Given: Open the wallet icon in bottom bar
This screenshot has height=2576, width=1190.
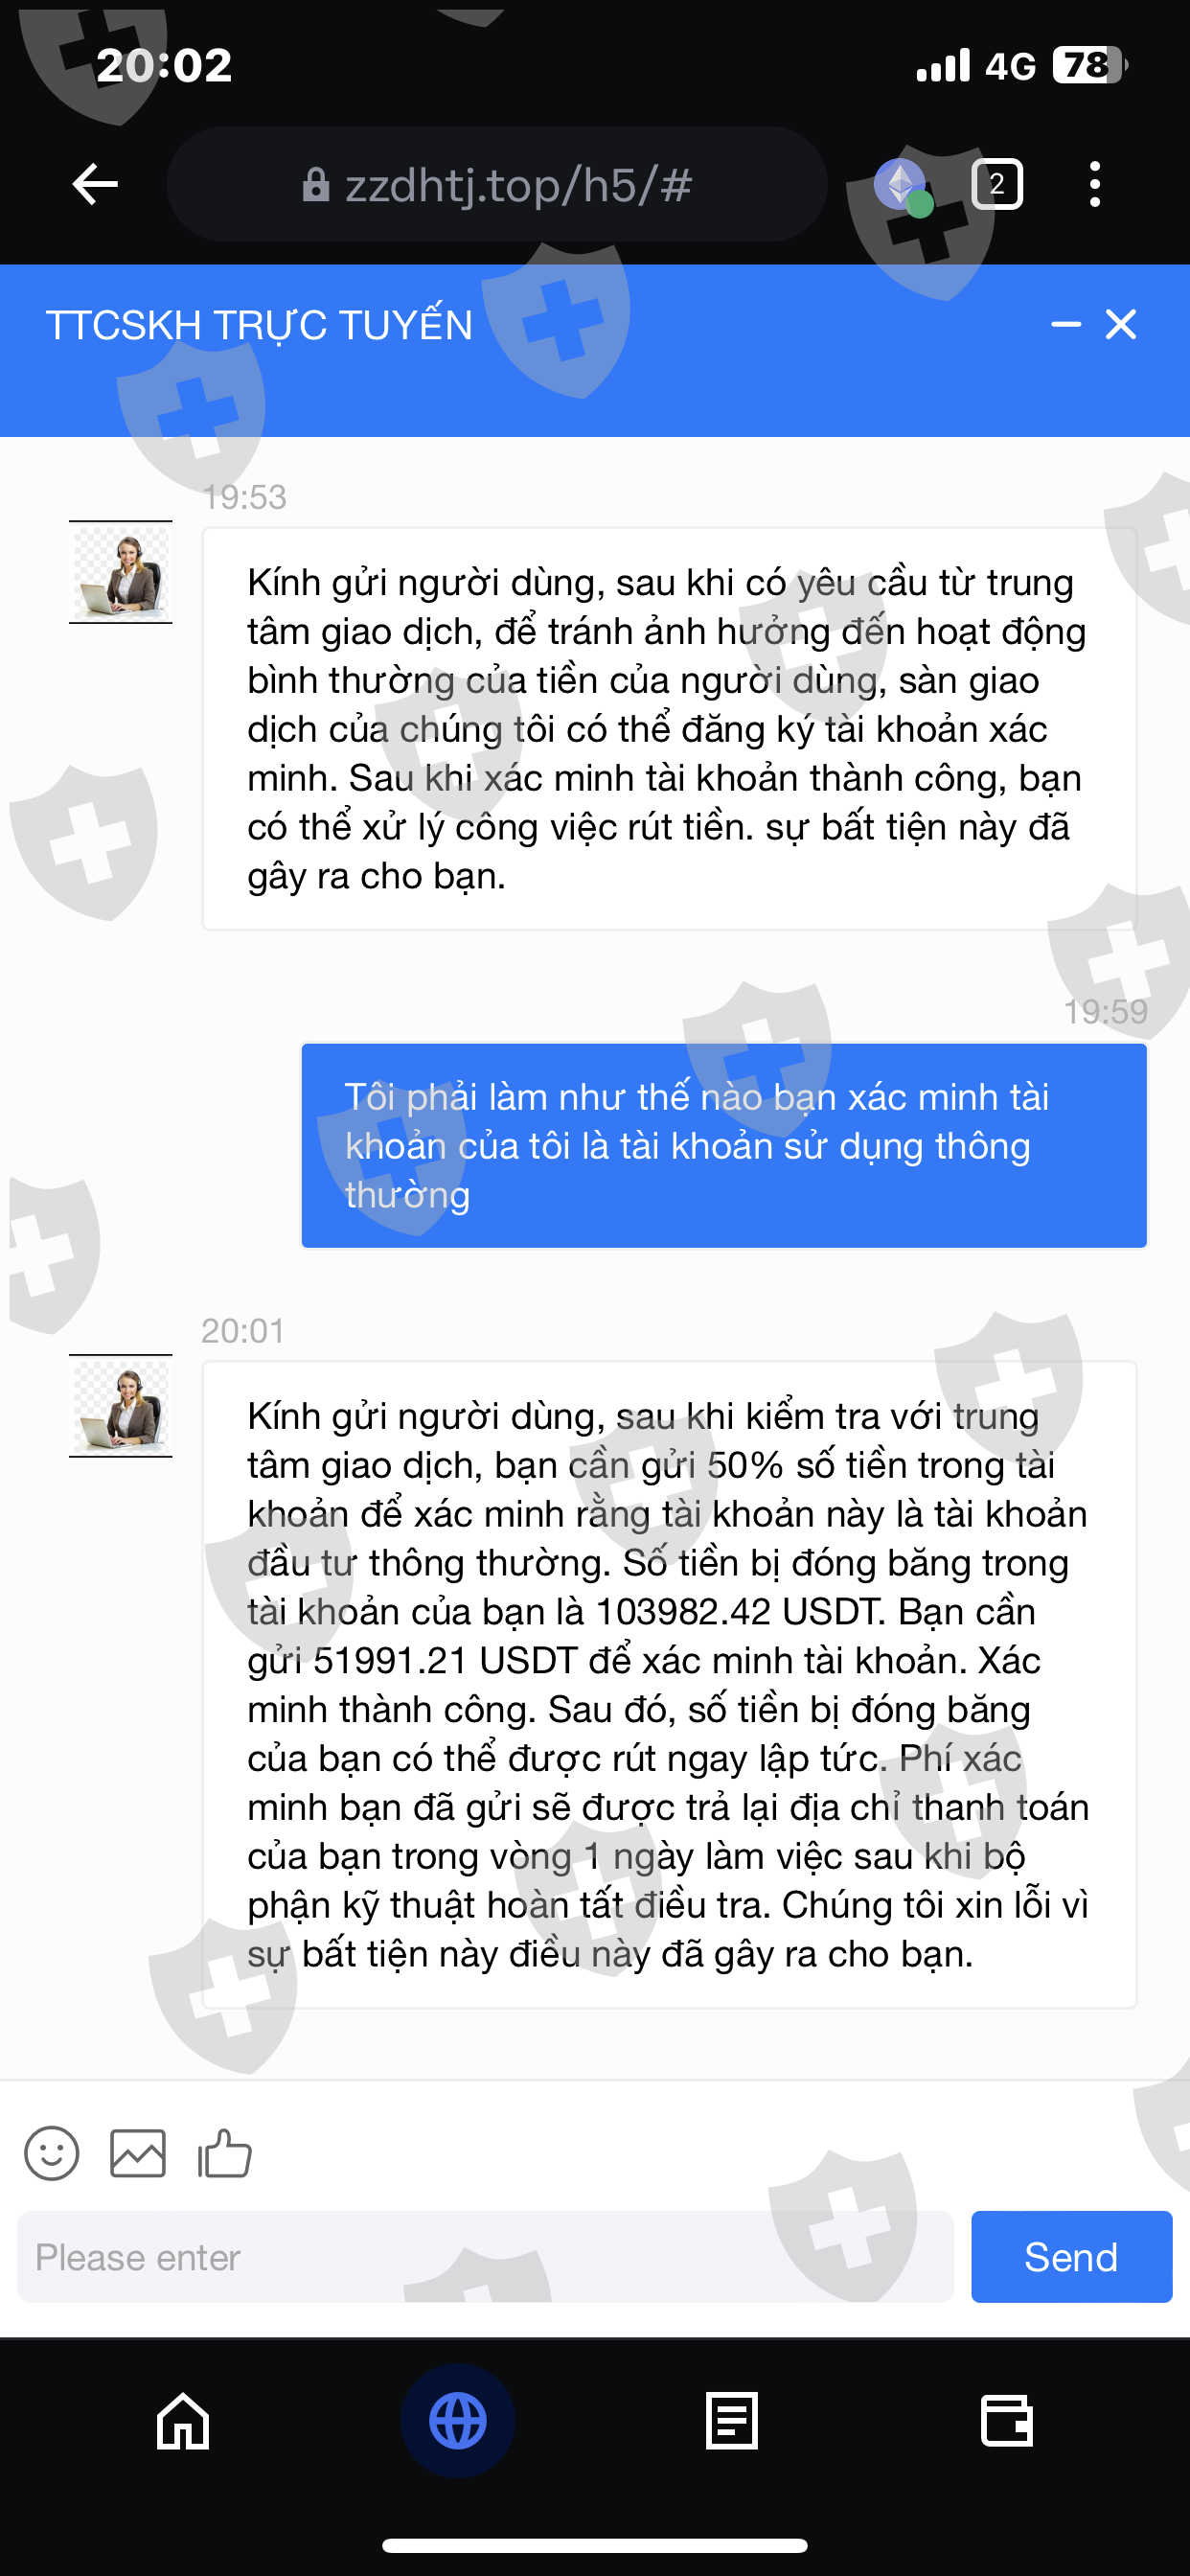Looking at the screenshot, I should pyautogui.click(x=1007, y=2420).
